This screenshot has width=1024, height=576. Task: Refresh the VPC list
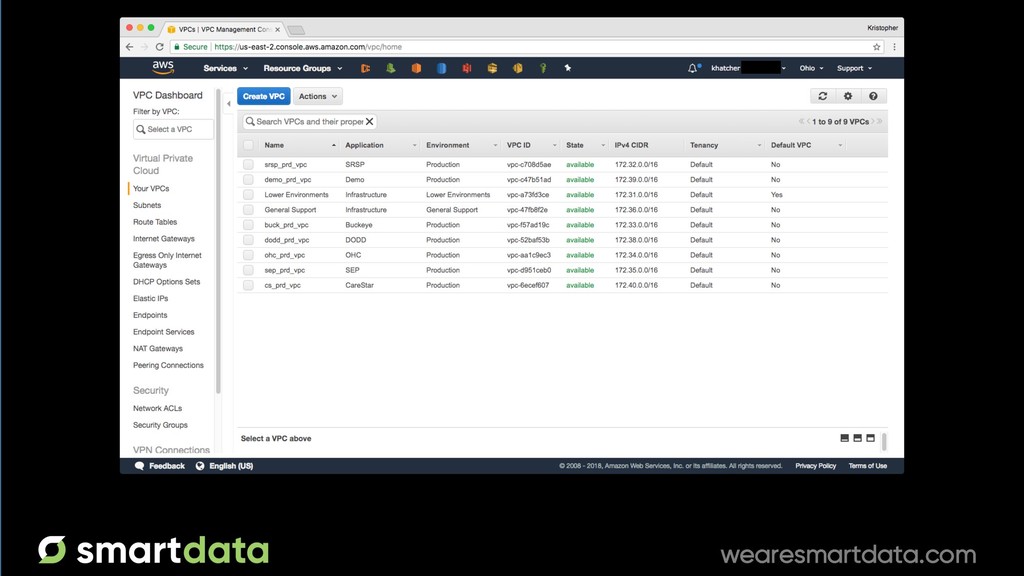[x=823, y=96]
